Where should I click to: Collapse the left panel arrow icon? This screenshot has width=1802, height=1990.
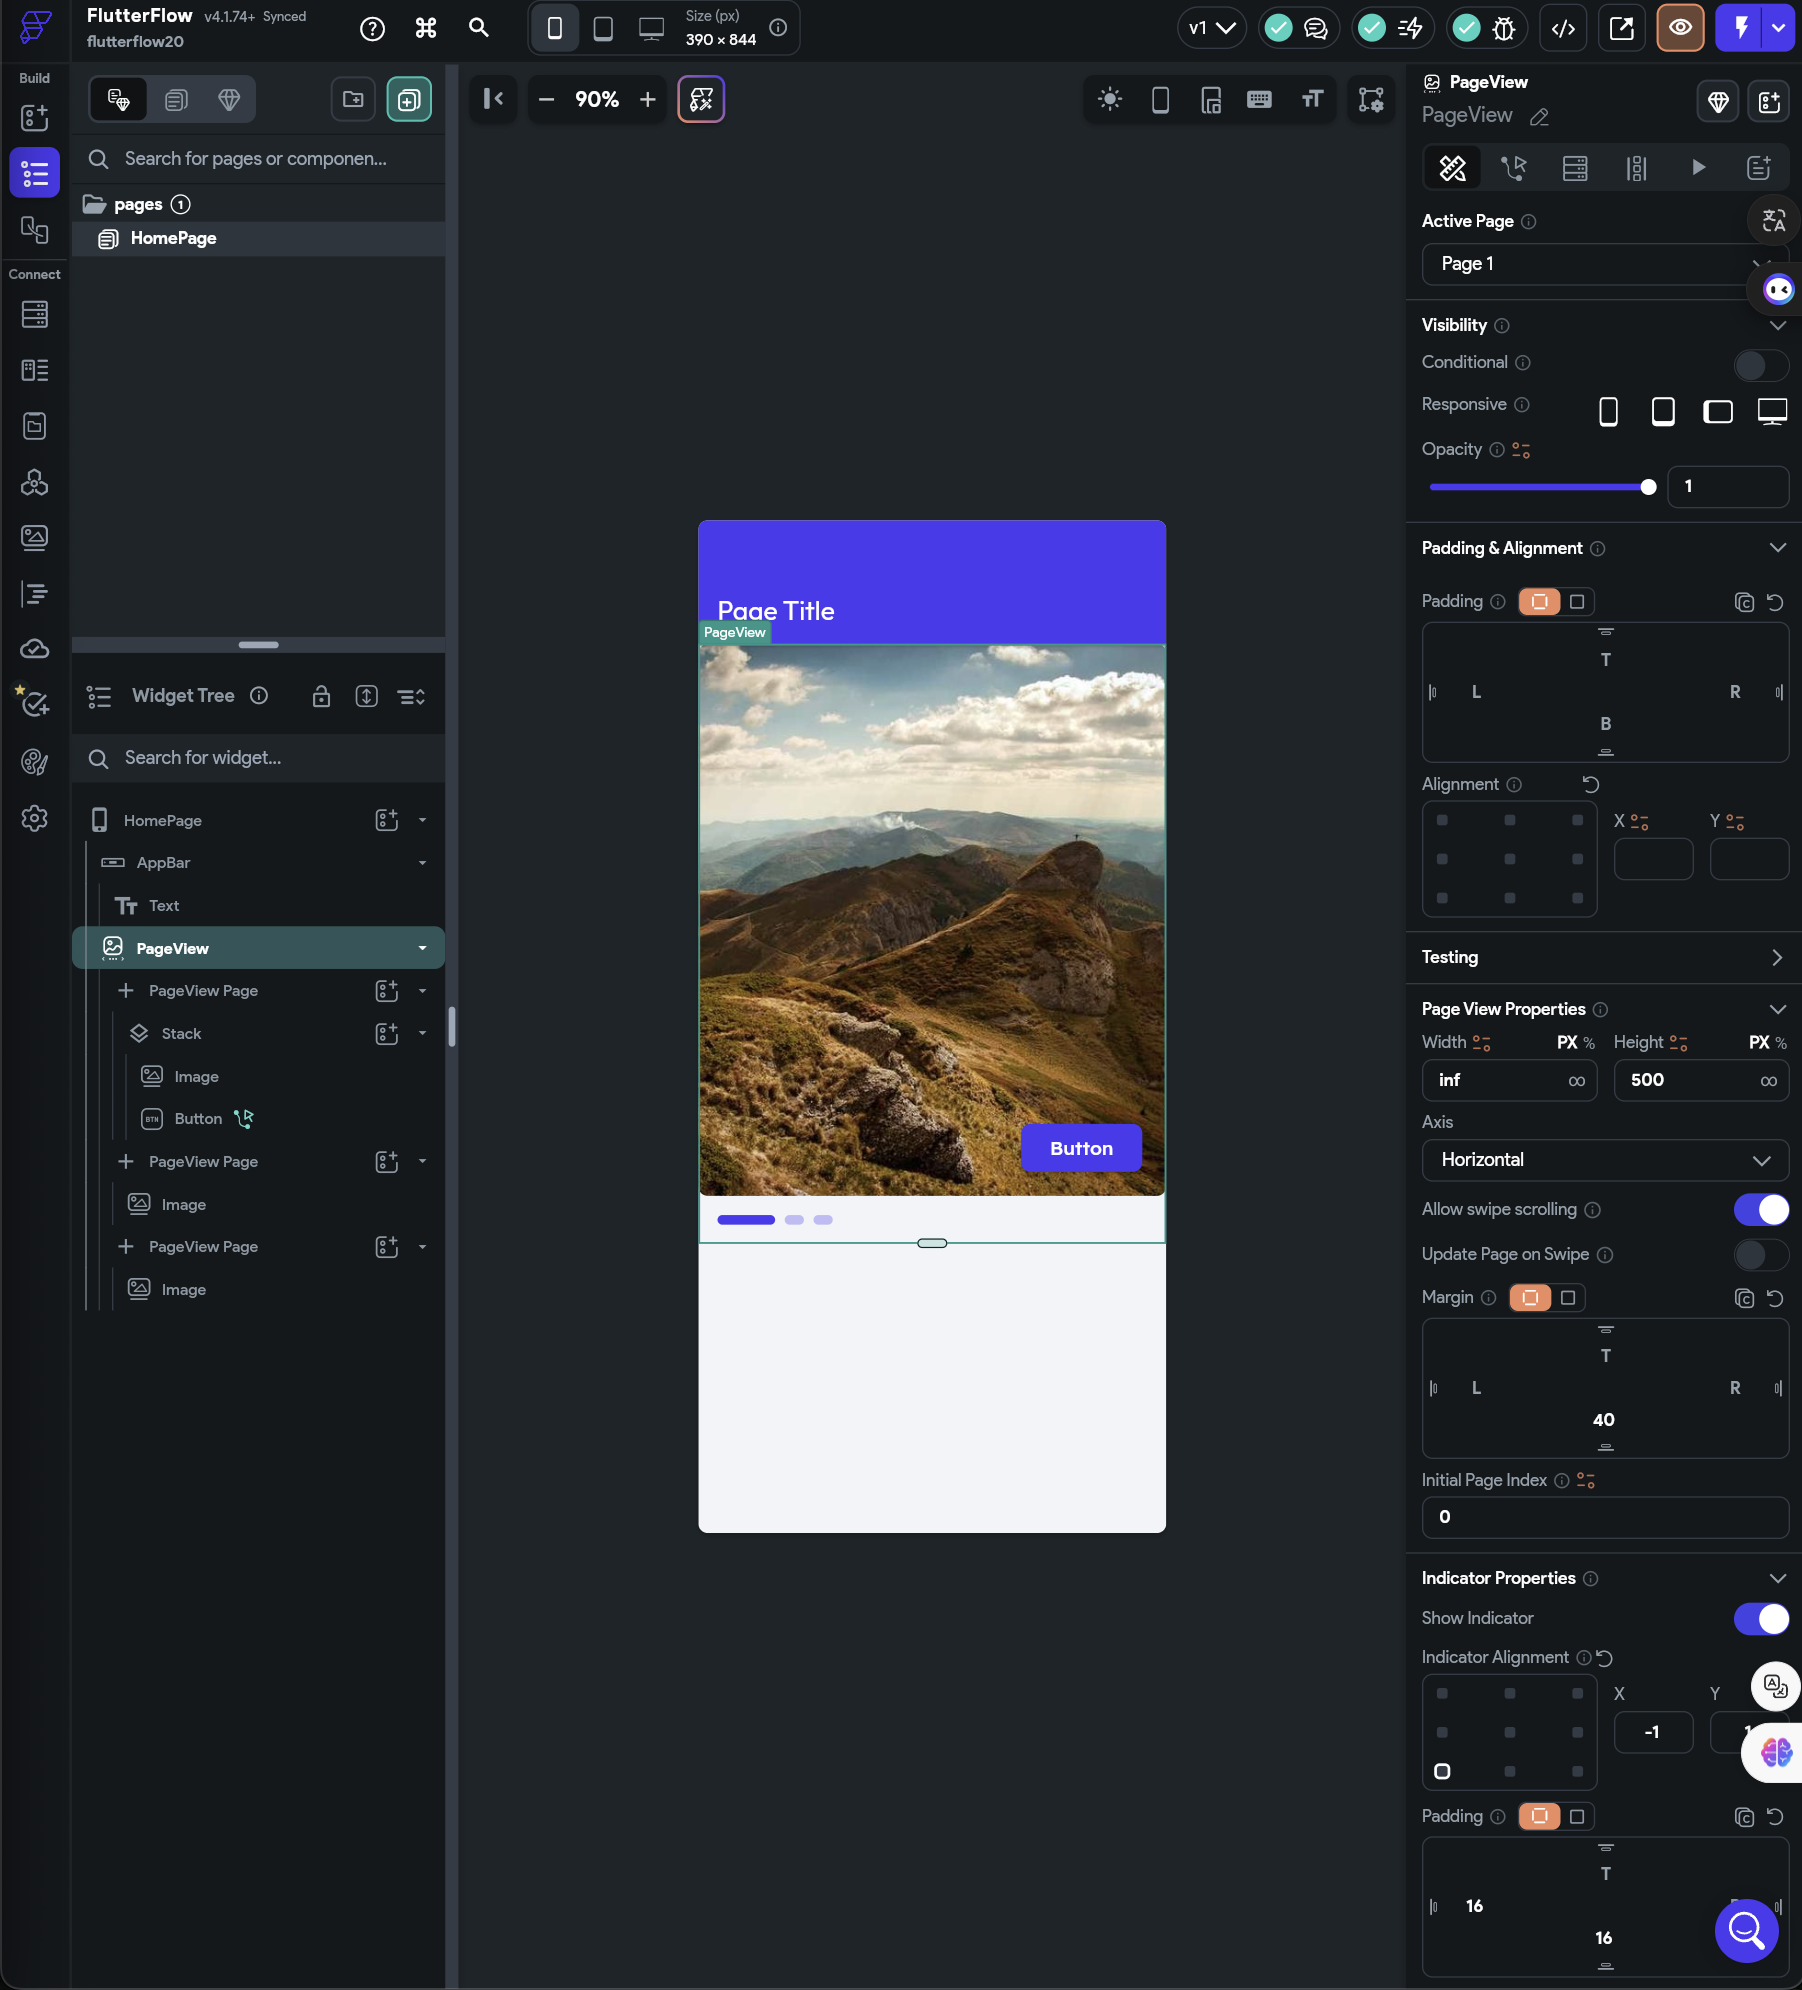pyautogui.click(x=494, y=99)
